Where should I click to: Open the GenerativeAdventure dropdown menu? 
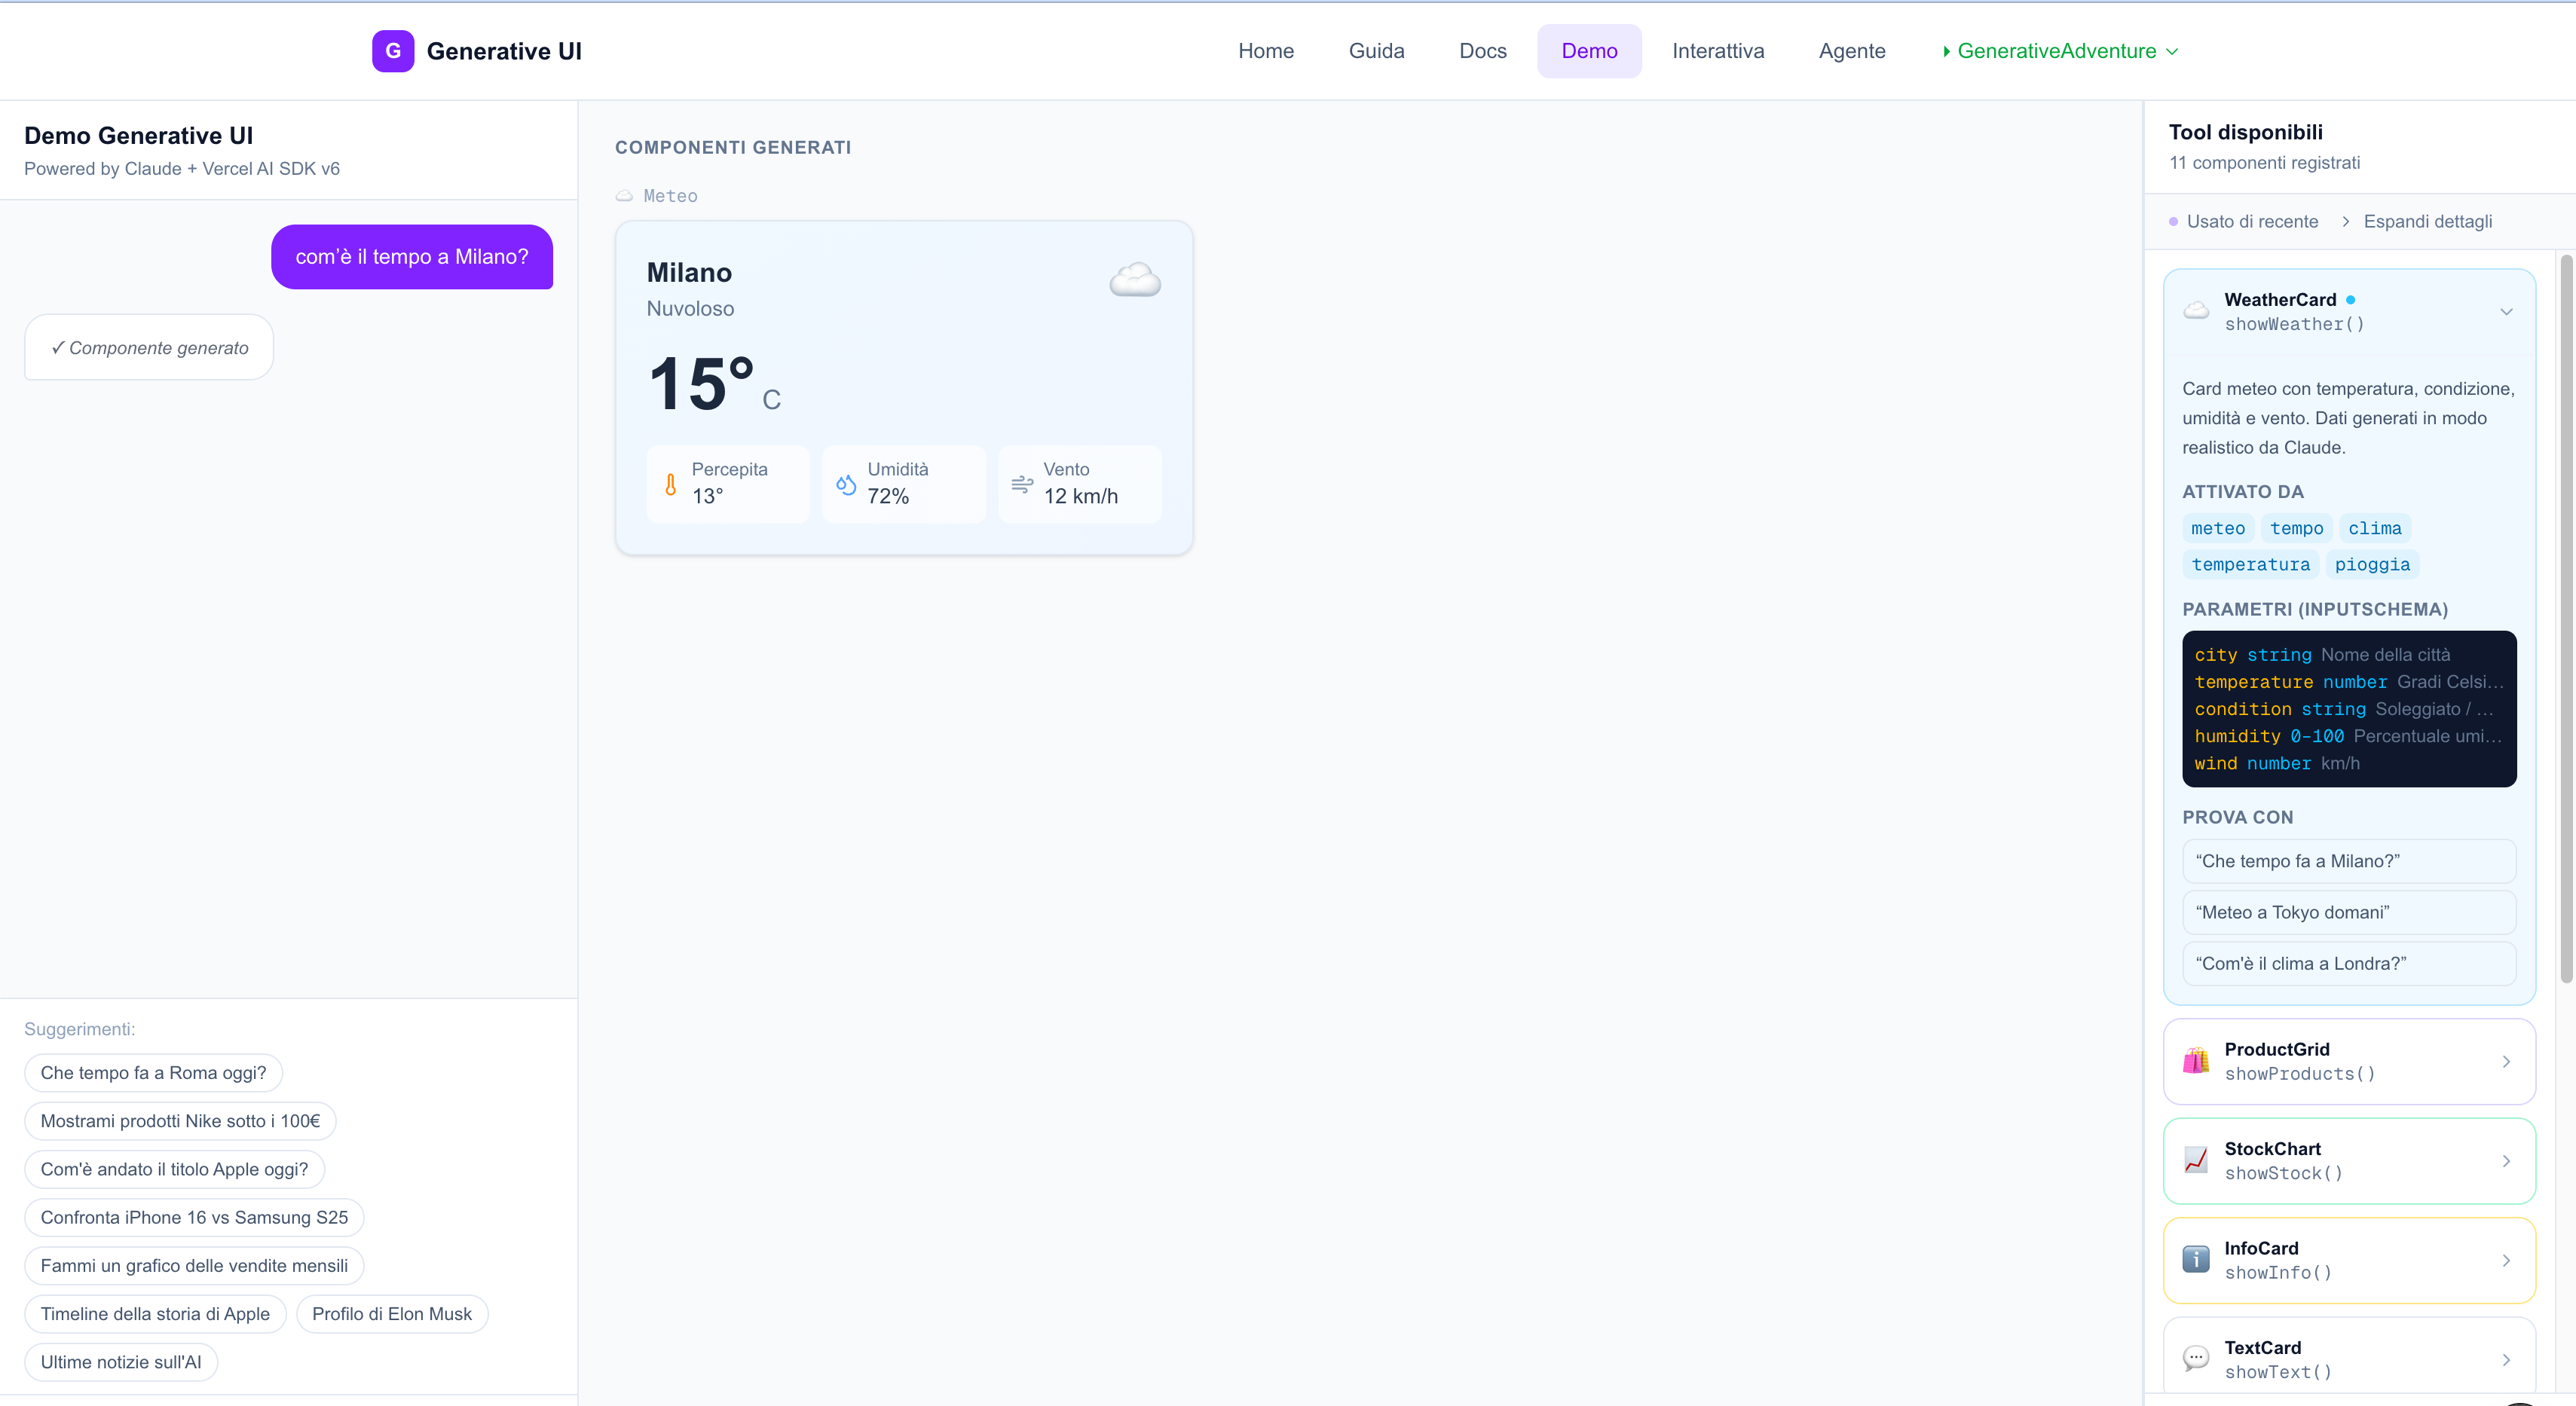click(x=2059, y=51)
